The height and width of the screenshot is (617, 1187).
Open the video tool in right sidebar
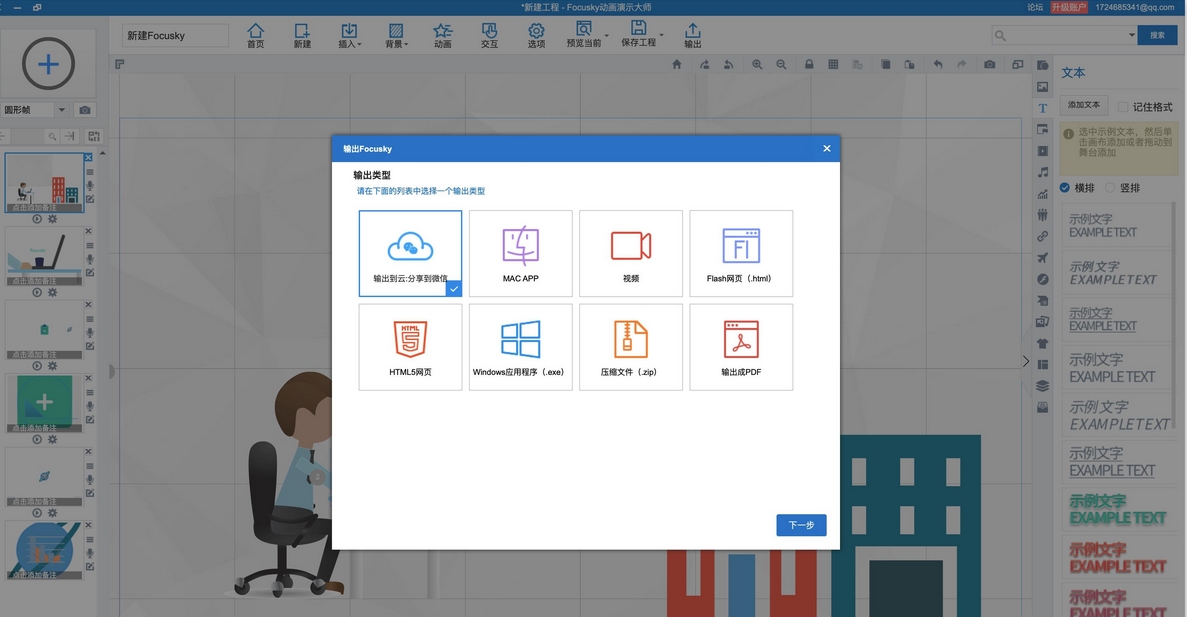coord(1042,151)
